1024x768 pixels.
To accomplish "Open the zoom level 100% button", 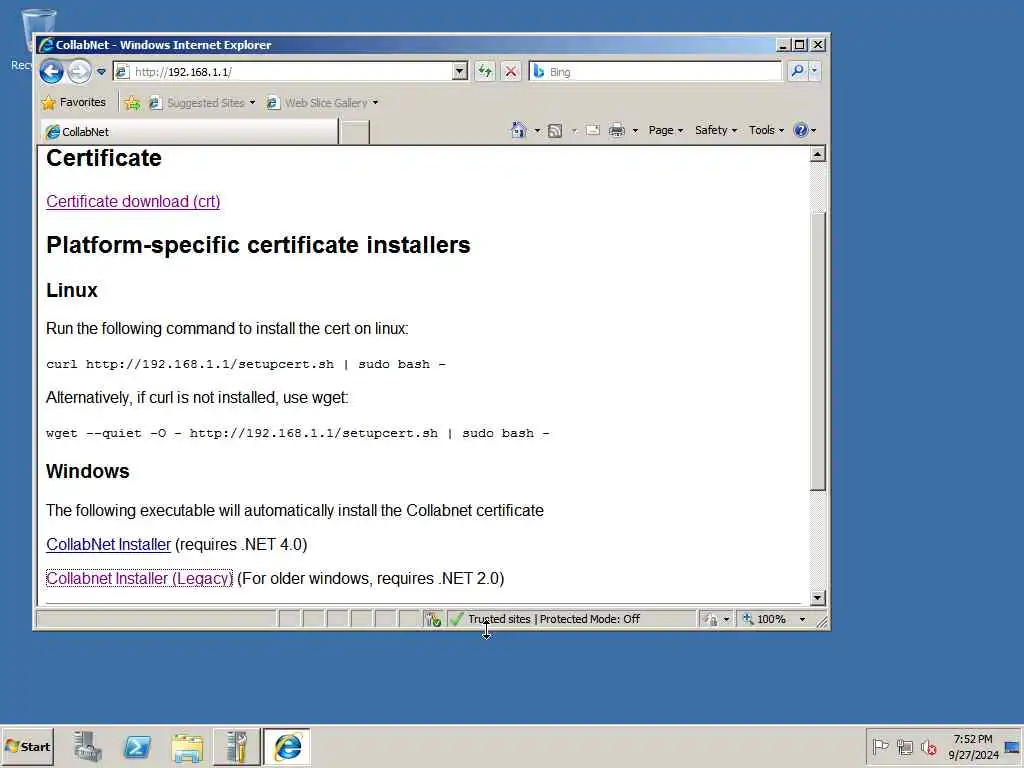I will point(765,619).
